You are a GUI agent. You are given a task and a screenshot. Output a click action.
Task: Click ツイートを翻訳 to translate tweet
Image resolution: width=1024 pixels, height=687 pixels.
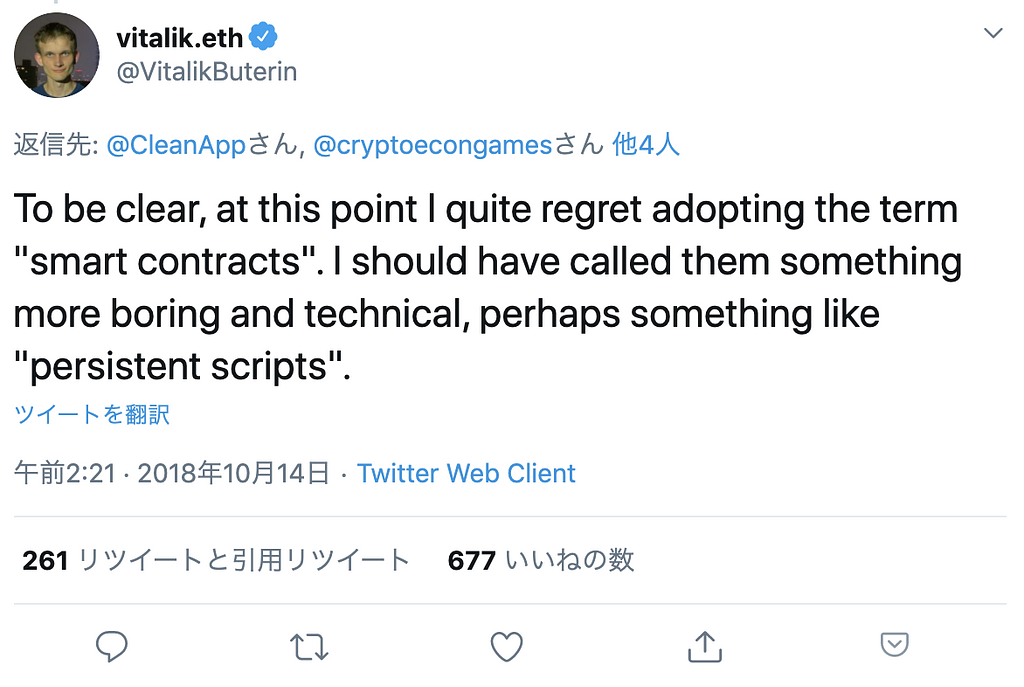[92, 415]
